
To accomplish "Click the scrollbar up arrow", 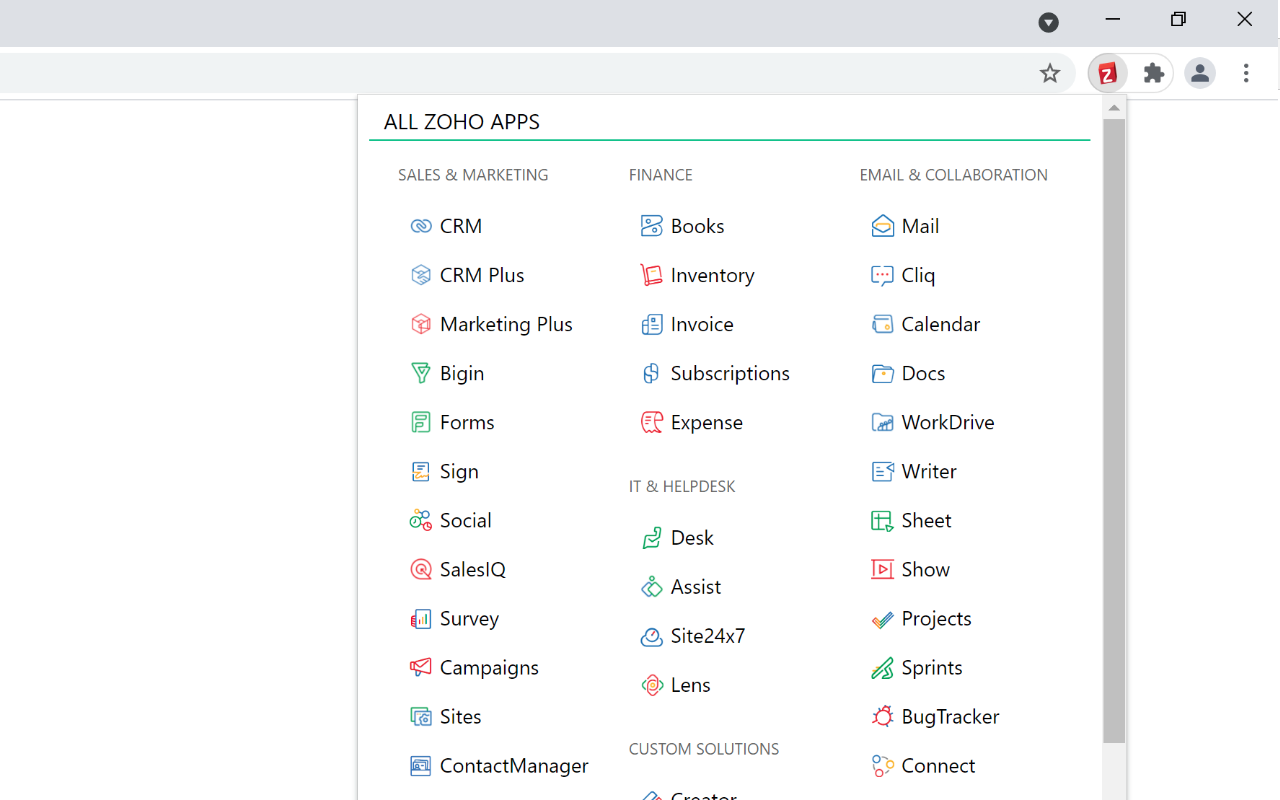I will tap(1113, 107).
